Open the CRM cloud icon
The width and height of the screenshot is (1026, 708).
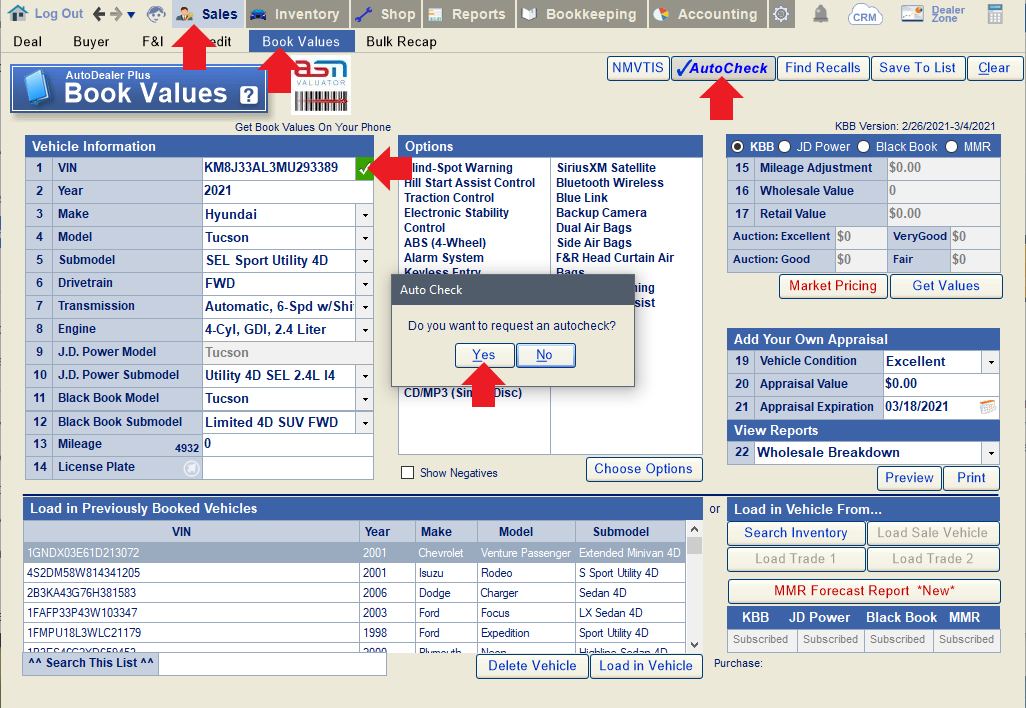tap(864, 14)
